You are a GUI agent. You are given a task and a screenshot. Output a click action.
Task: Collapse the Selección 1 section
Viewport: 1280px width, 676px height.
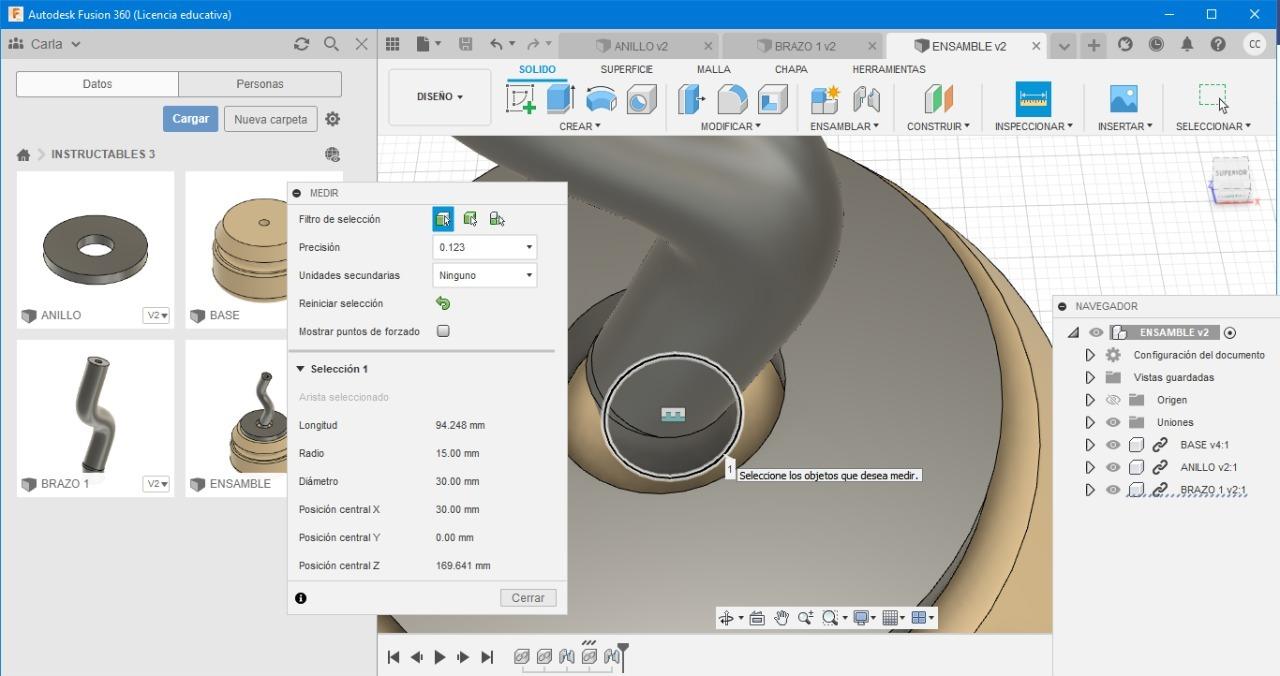(x=300, y=369)
